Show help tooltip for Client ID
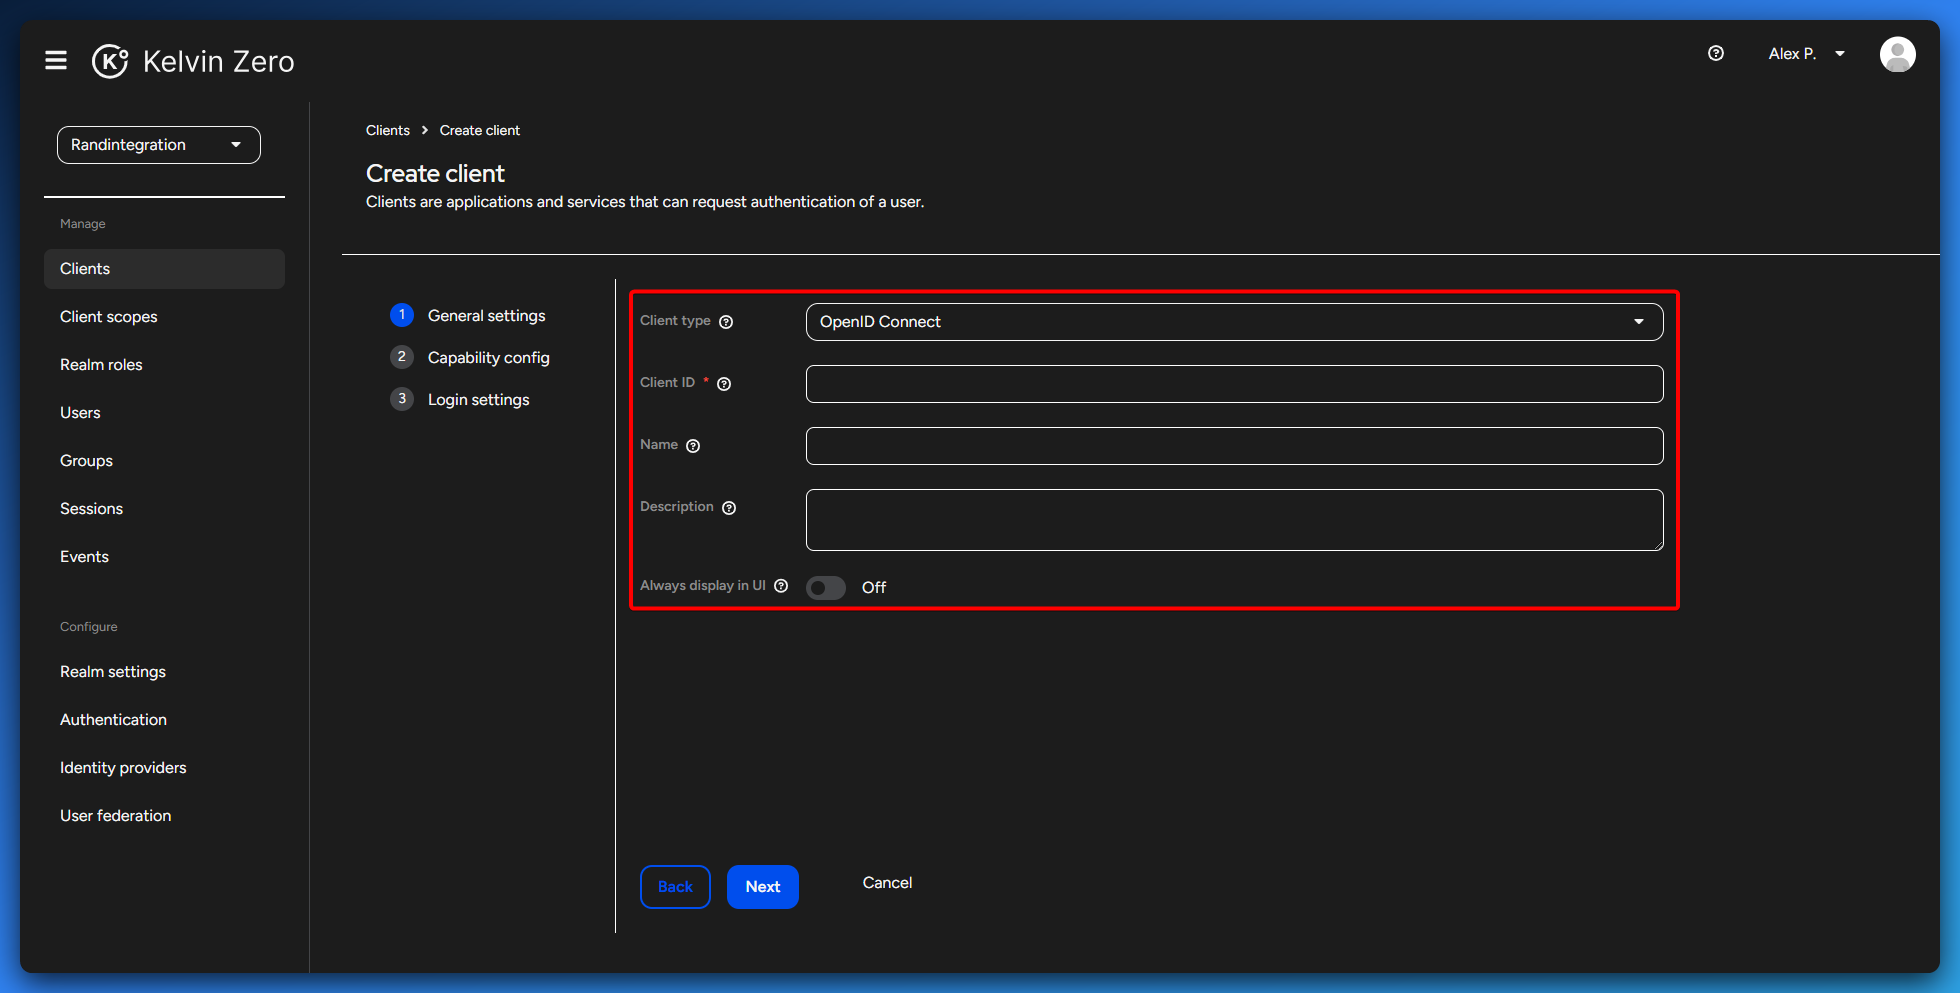Image resolution: width=1960 pixels, height=993 pixels. [724, 384]
